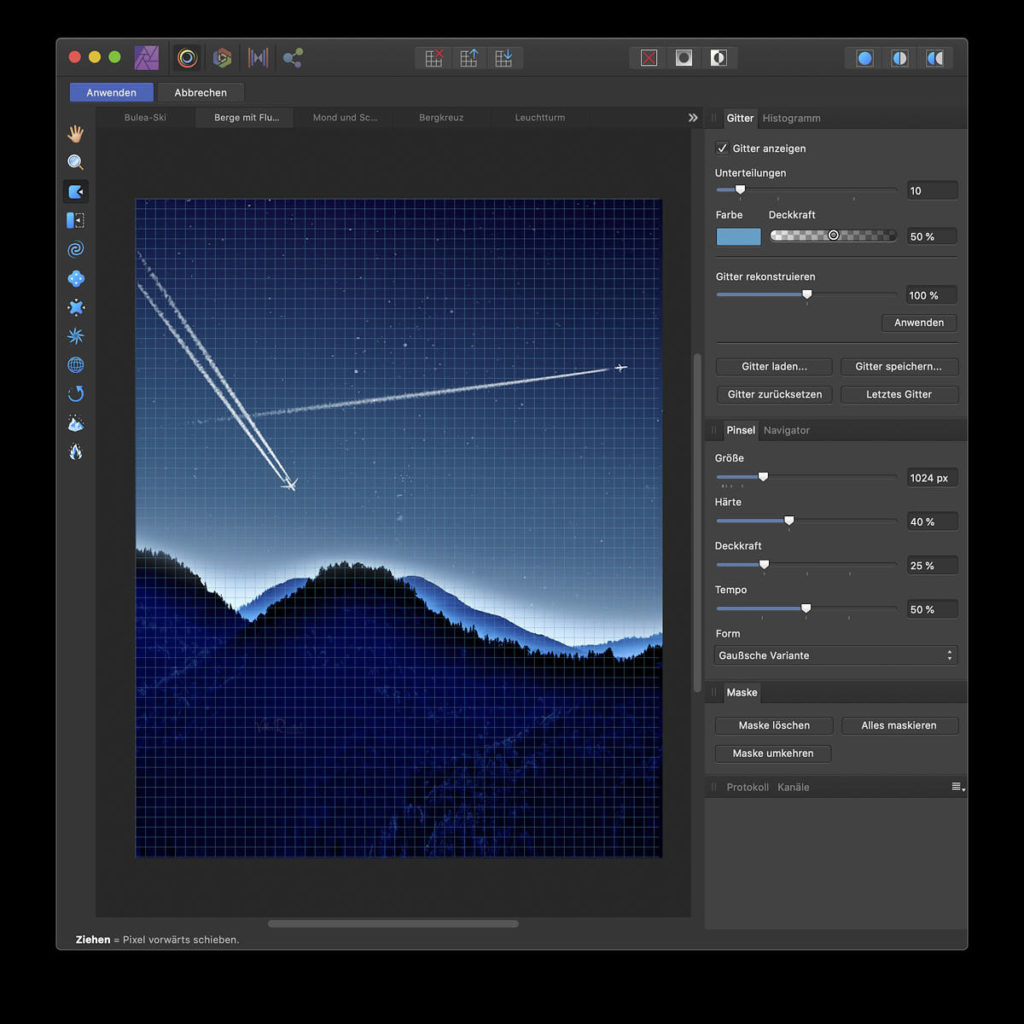Open the Kanäle panel tab
Screen dimensions: 1024x1024
[793, 787]
